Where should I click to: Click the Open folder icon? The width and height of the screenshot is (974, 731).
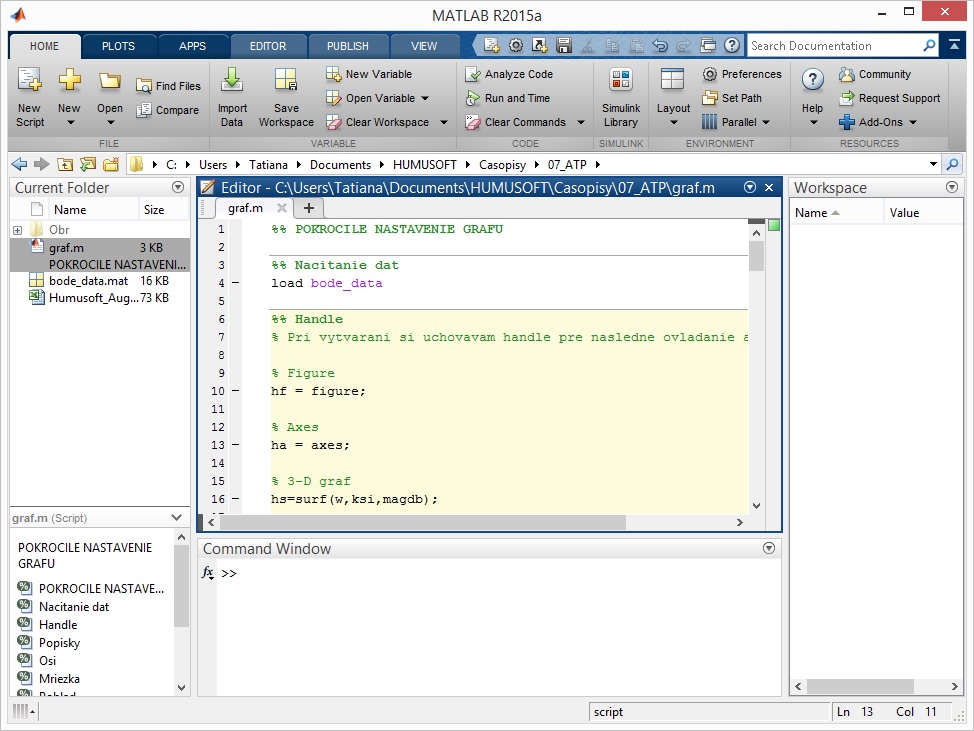(110, 81)
